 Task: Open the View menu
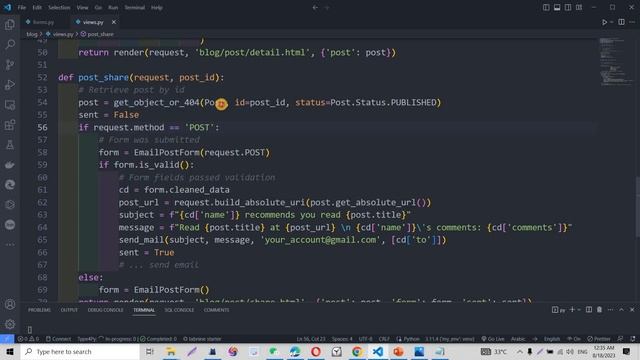[82, 7]
